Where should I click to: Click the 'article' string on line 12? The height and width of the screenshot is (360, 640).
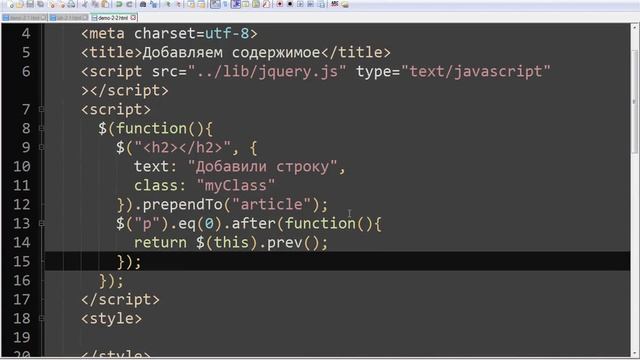click(x=271, y=204)
